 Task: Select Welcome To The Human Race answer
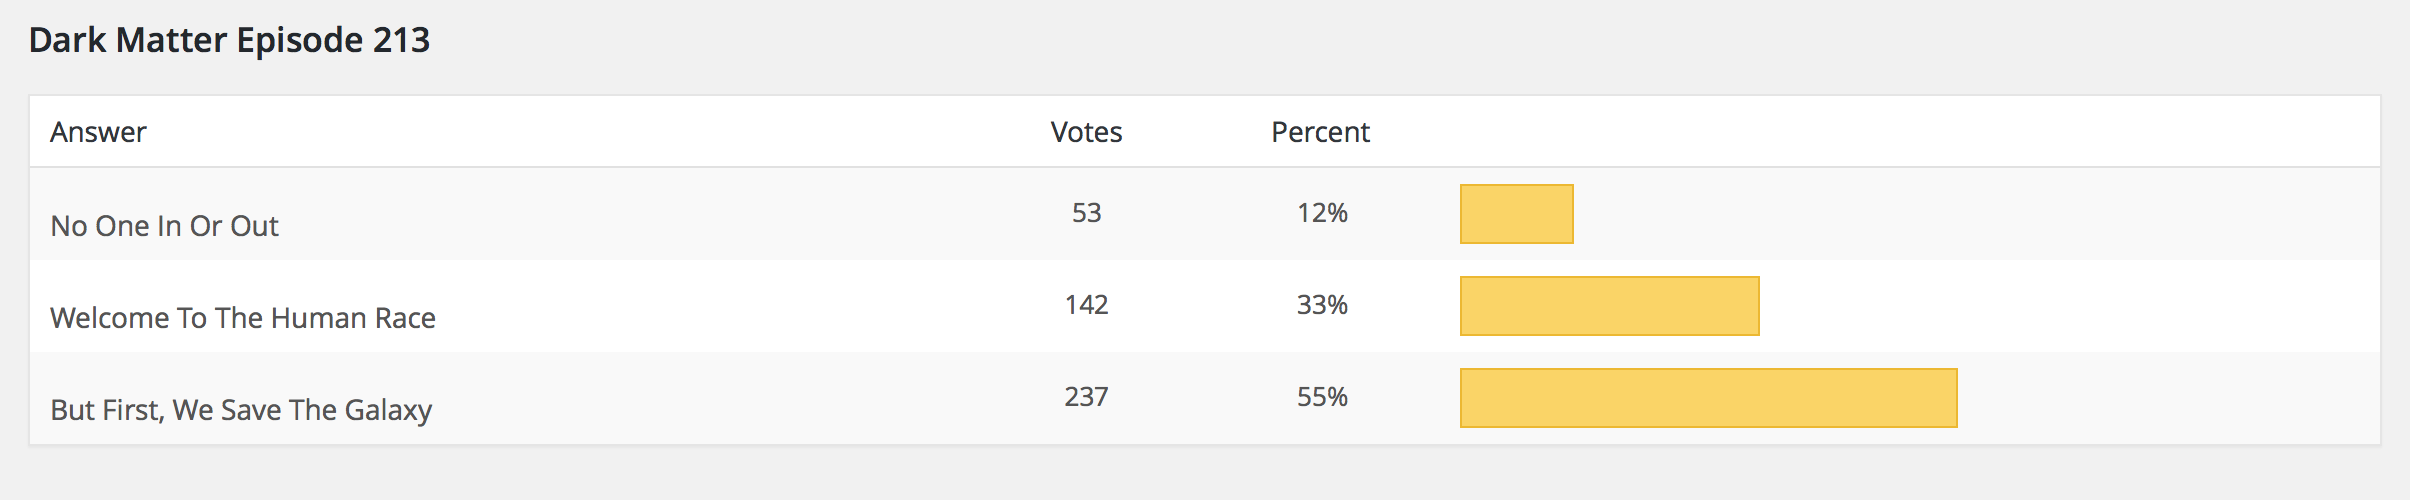[243, 318]
